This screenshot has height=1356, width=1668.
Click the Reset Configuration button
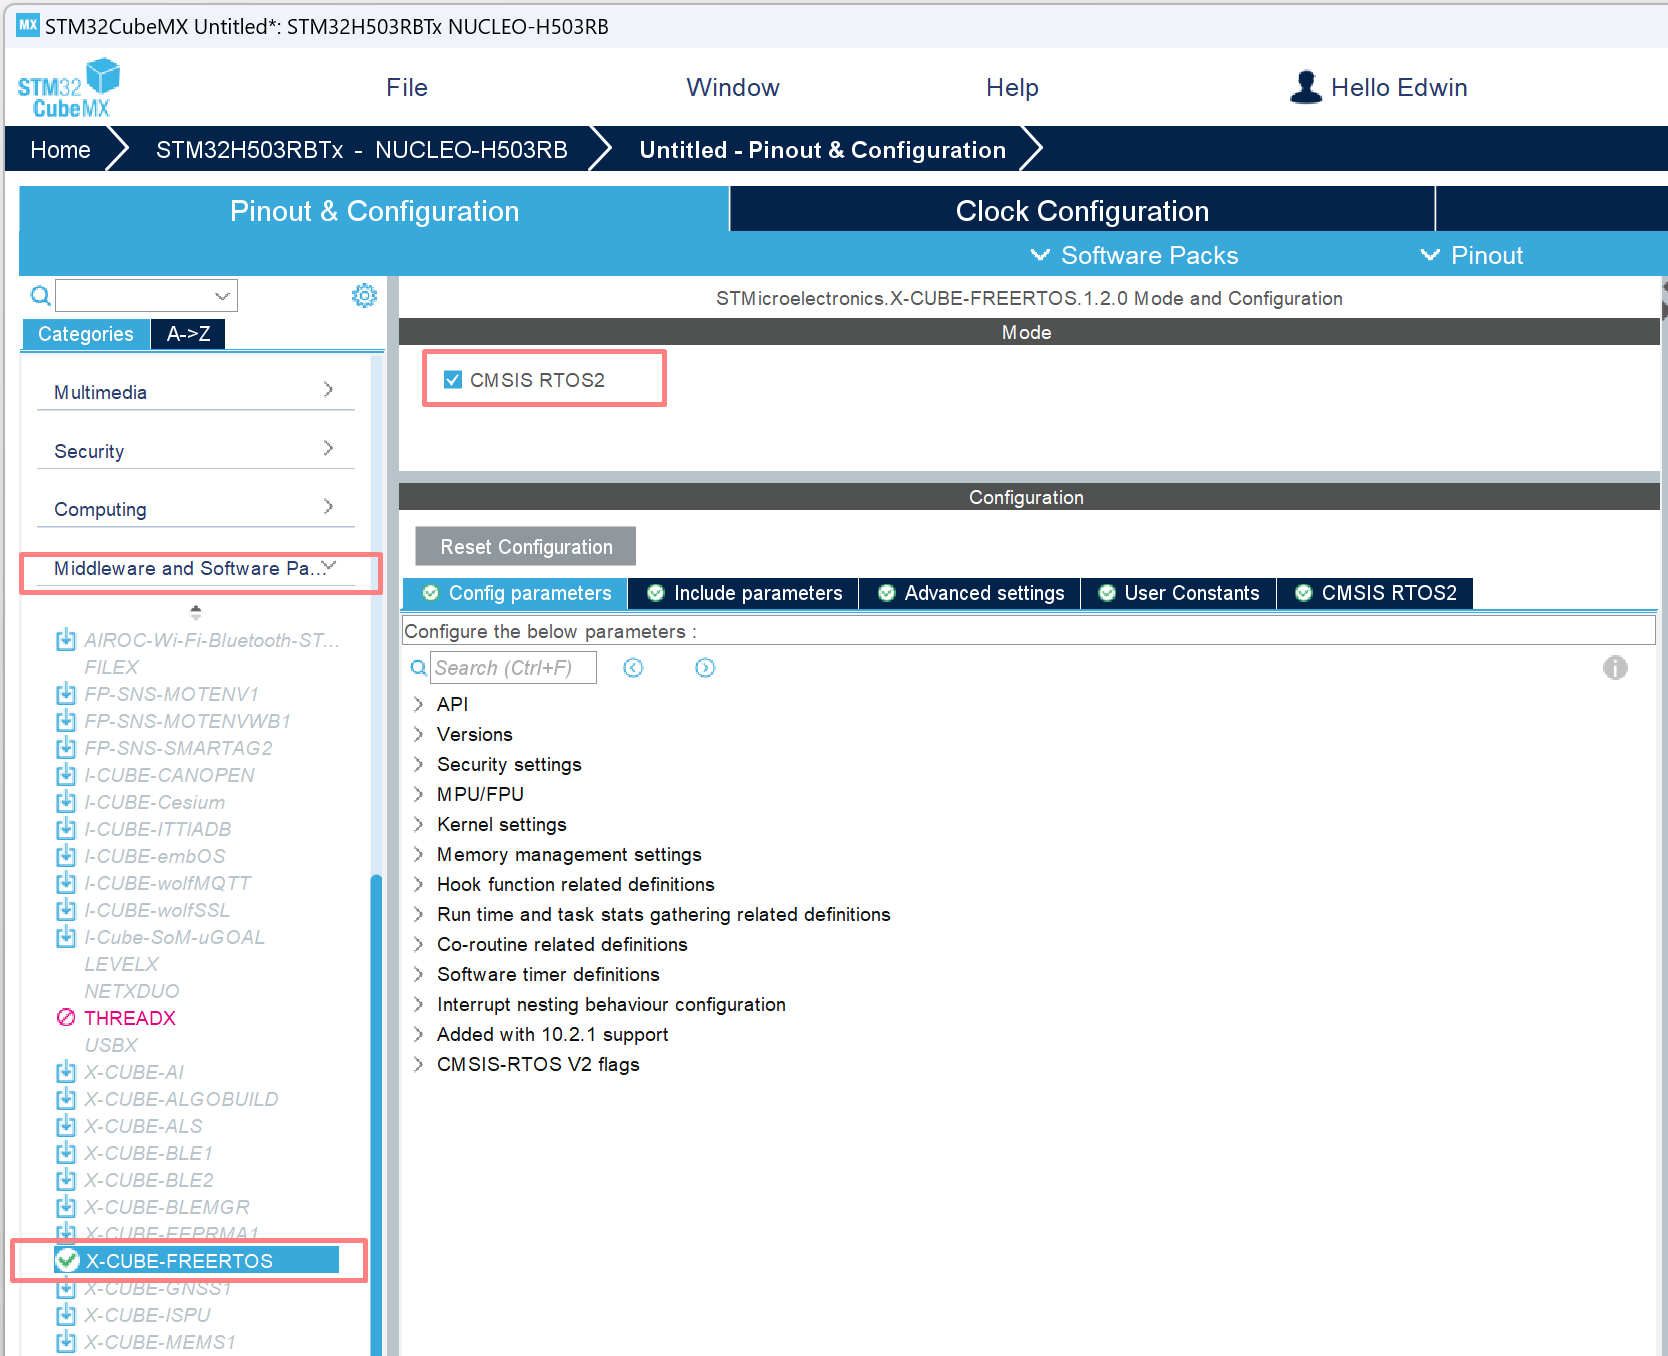[x=526, y=546]
